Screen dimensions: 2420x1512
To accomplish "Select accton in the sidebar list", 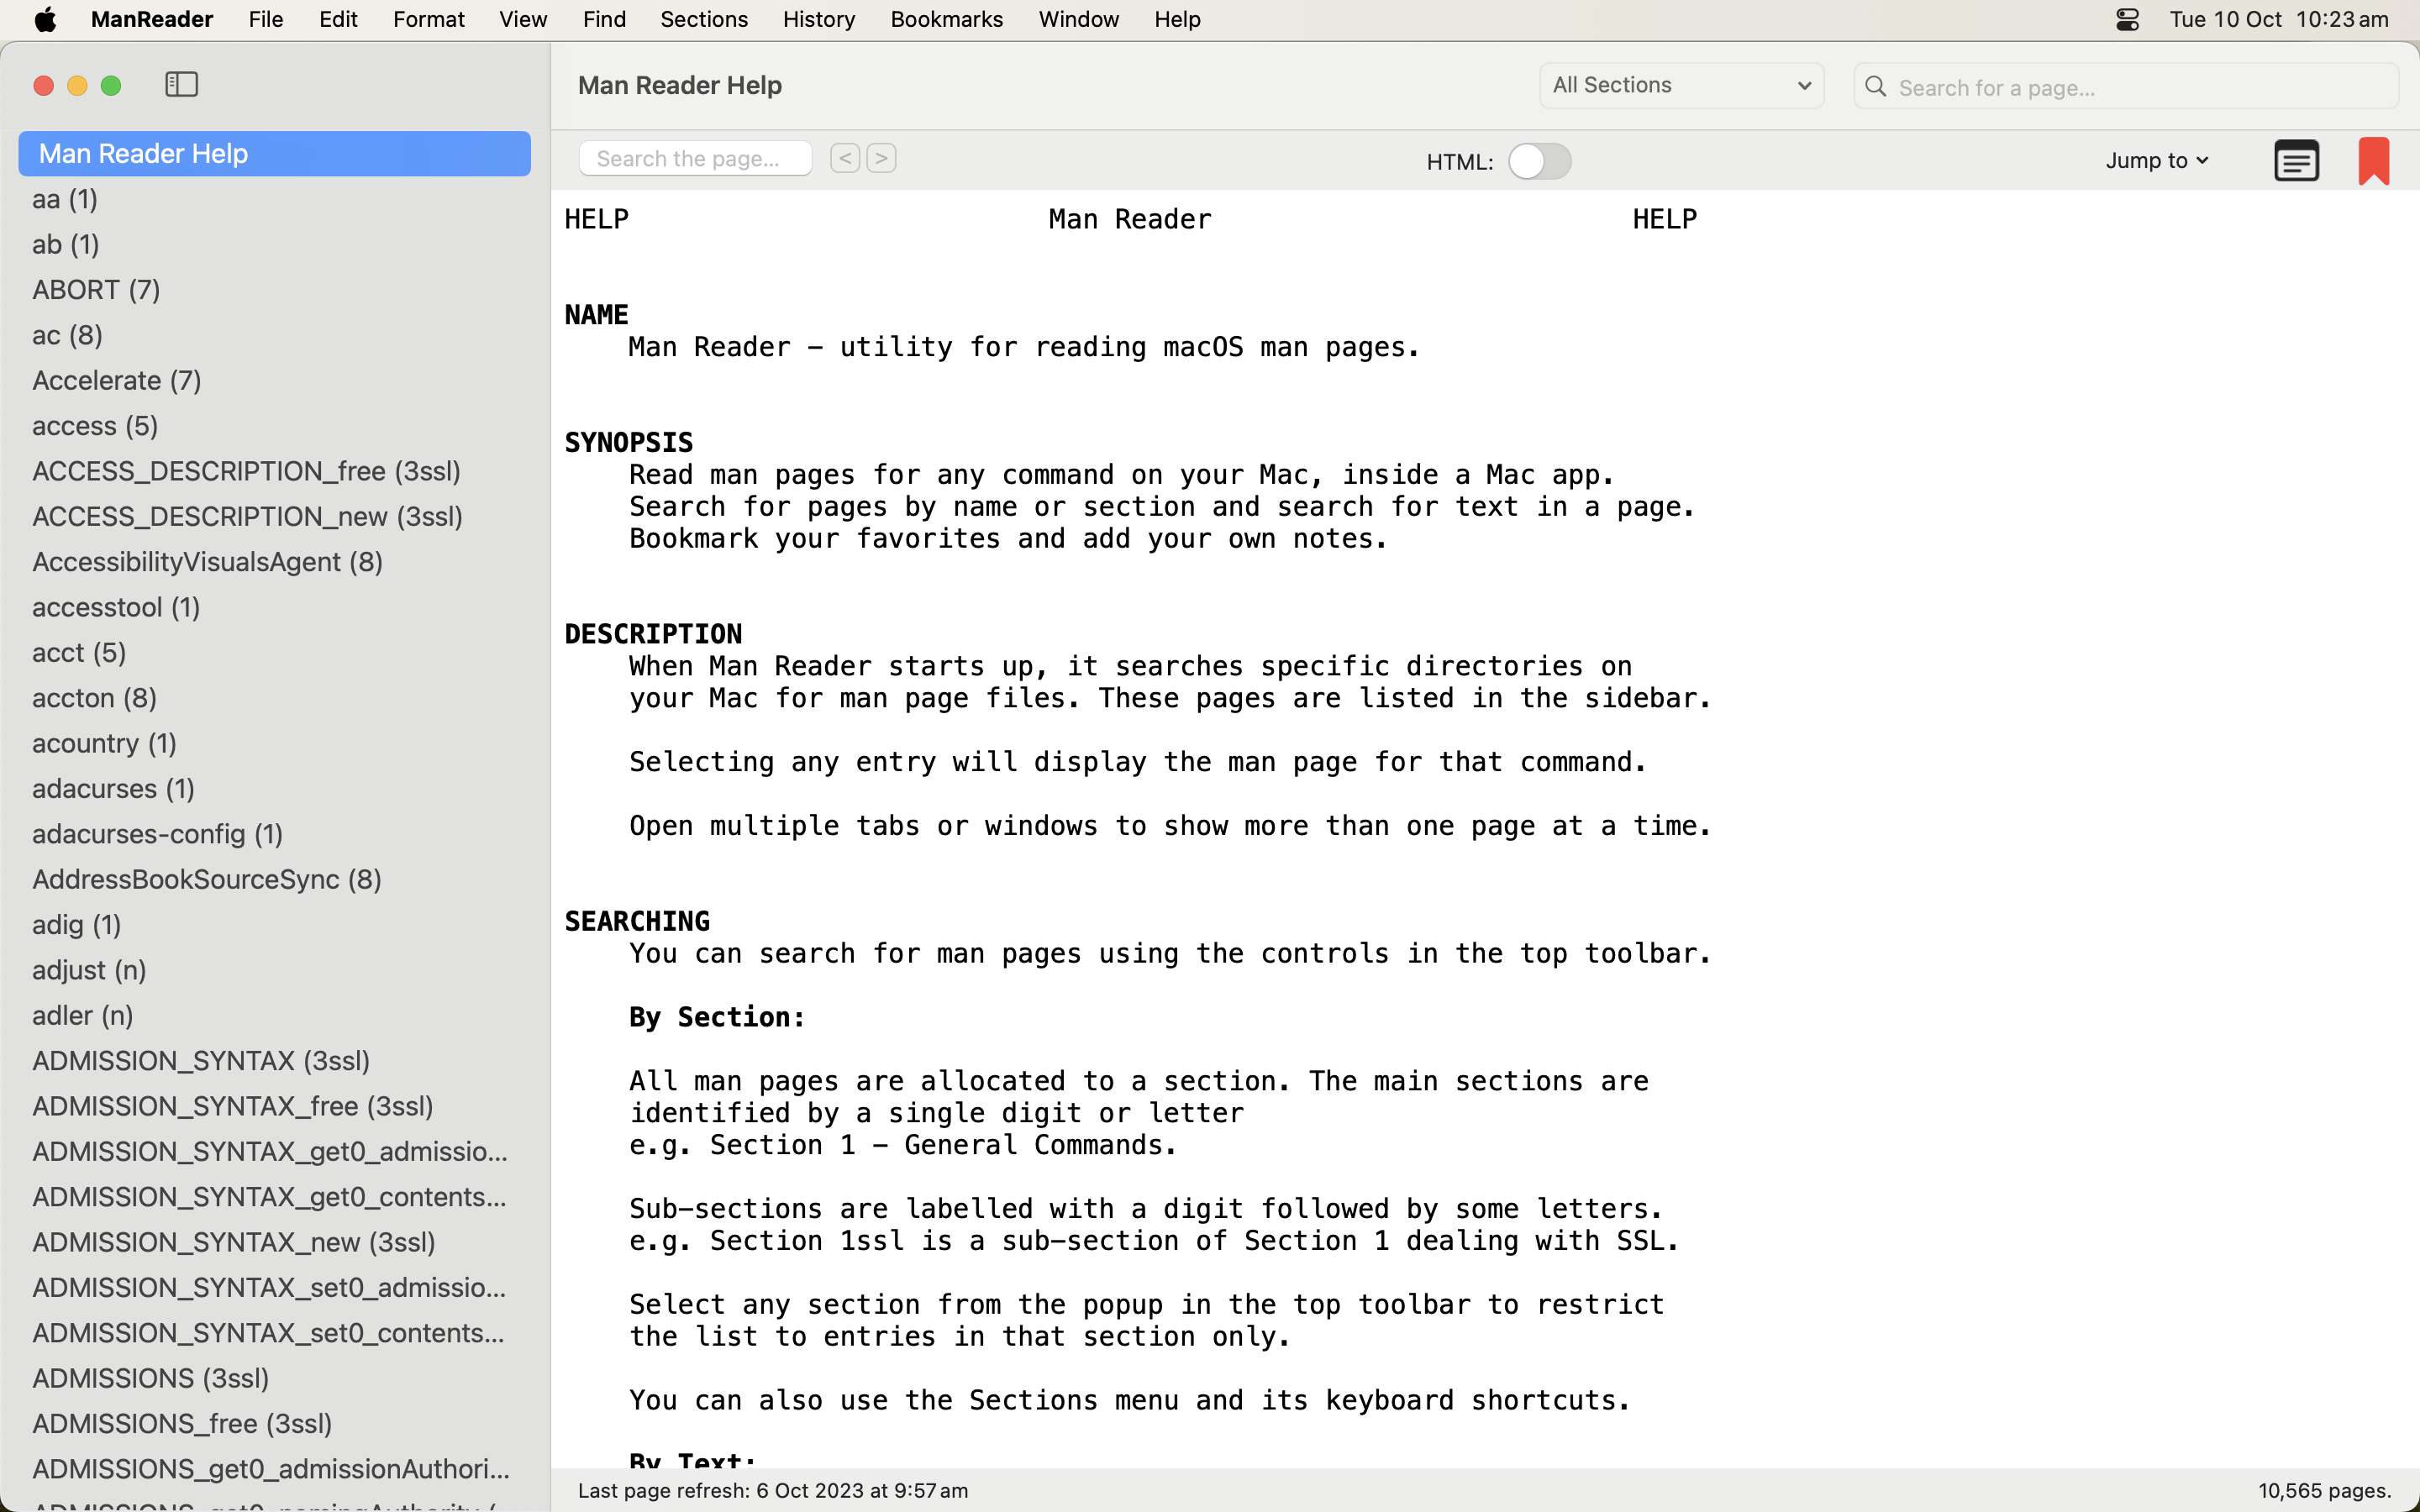I will (x=93, y=698).
